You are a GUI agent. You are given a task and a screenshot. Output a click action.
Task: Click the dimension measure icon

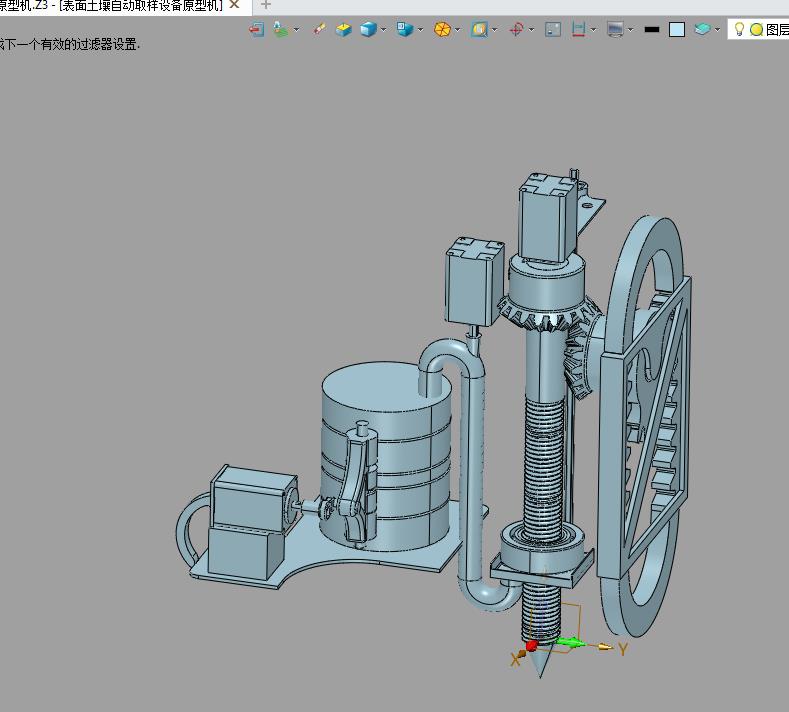[x=579, y=29]
